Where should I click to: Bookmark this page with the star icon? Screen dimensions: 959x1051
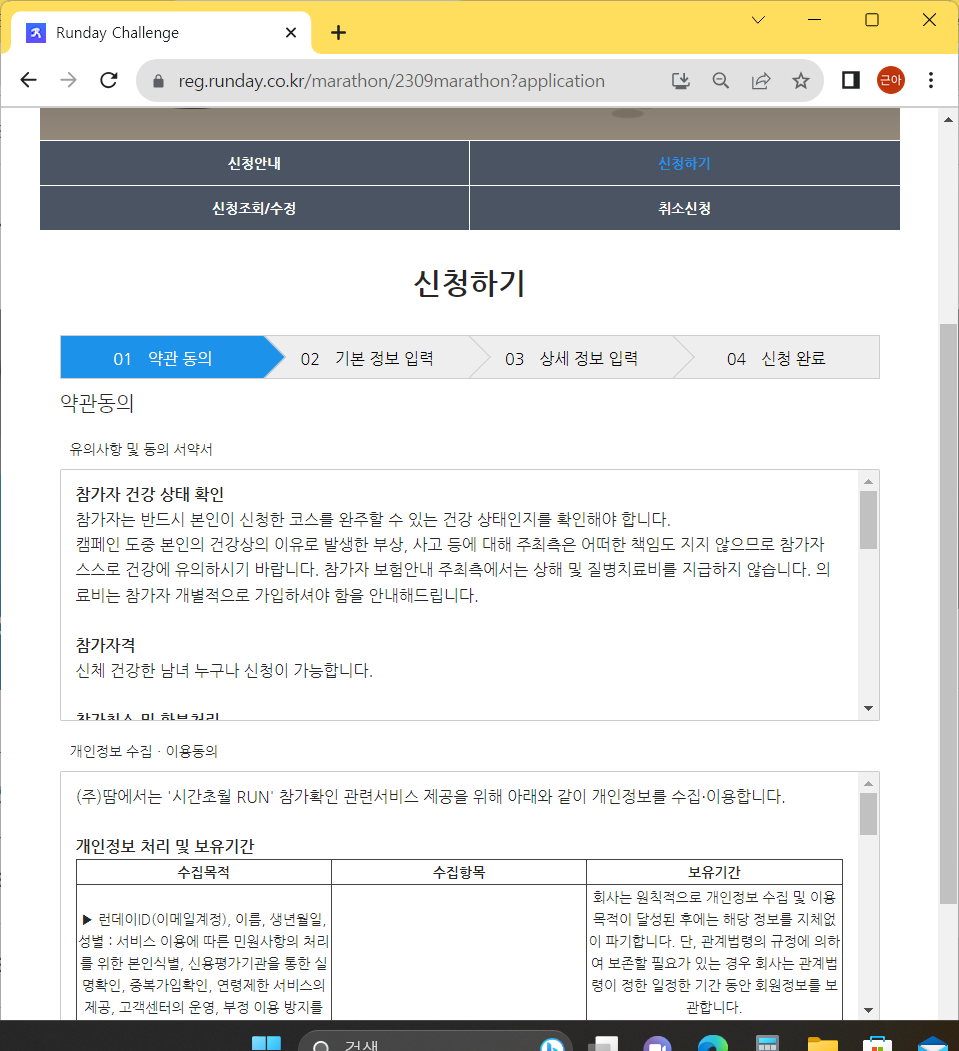click(x=800, y=80)
